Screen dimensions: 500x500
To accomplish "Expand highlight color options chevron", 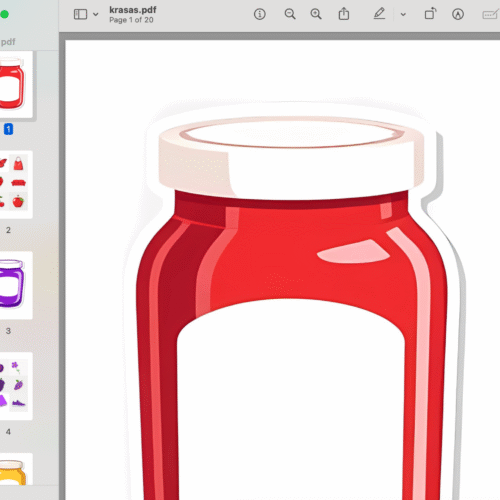I will [403, 15].
